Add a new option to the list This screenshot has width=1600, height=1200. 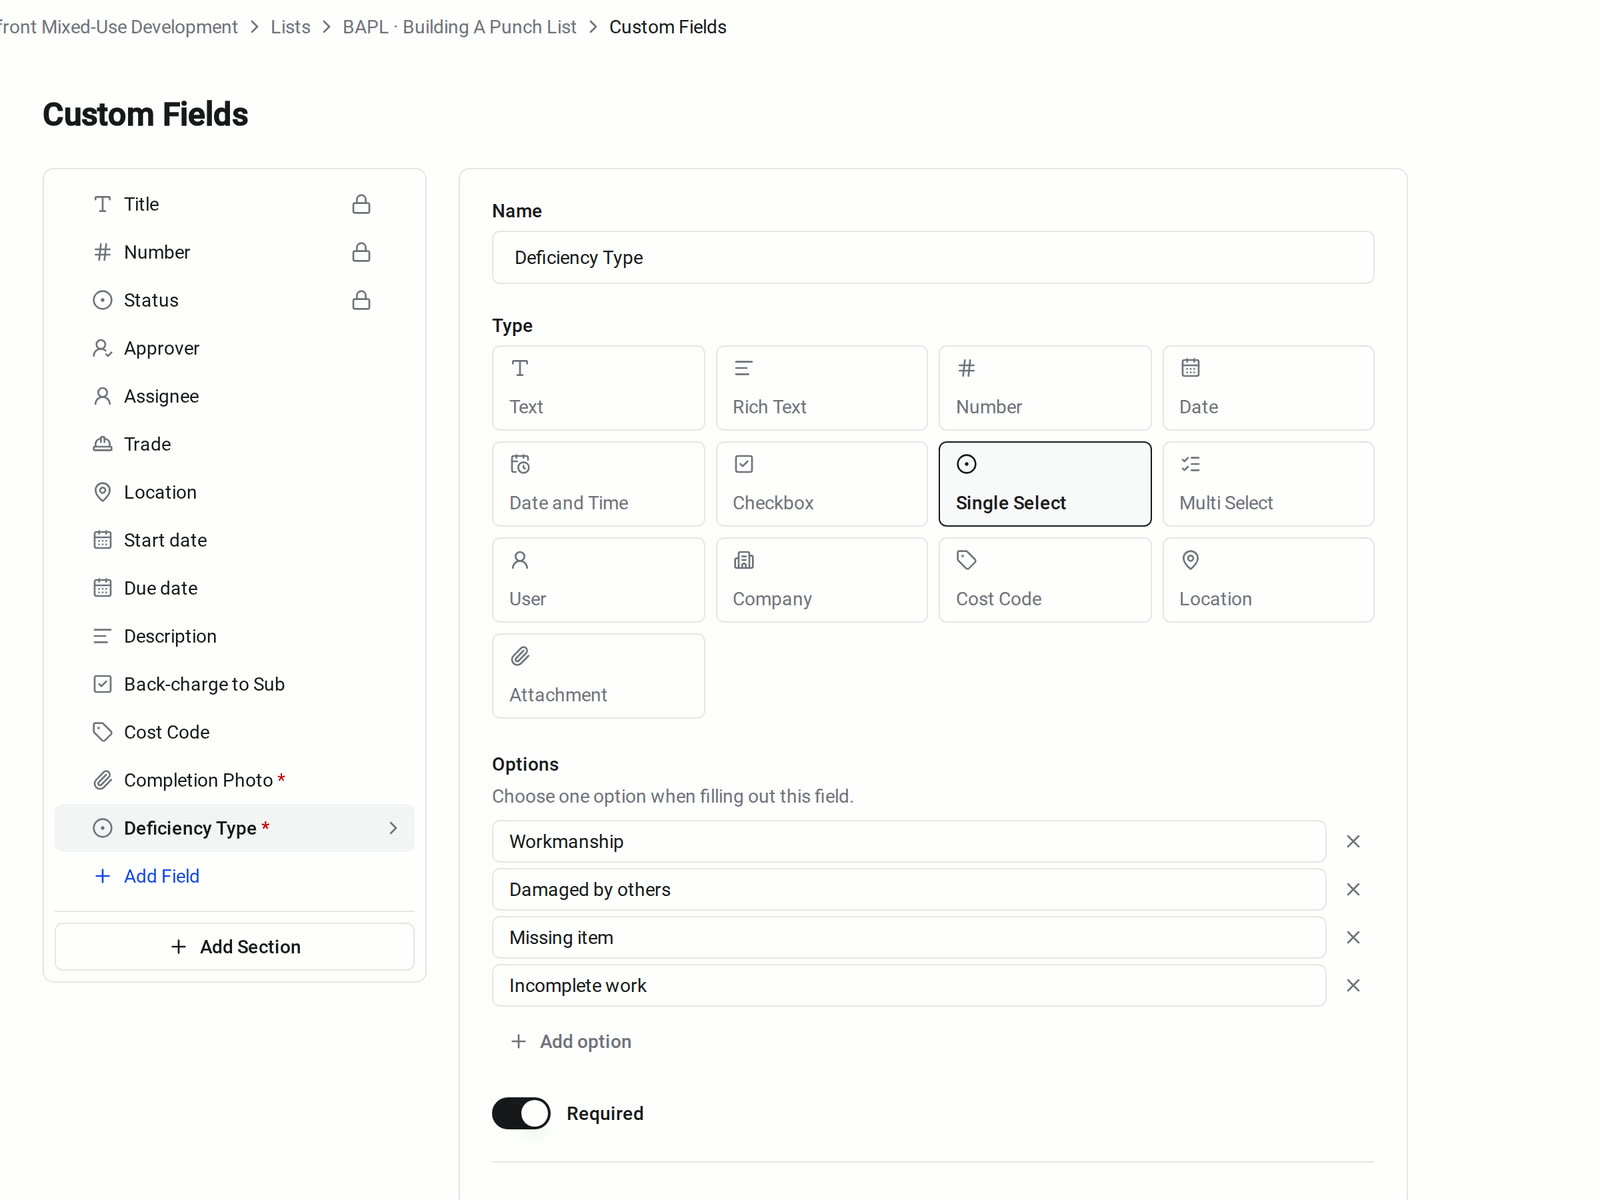pyautogui.click(x=571, y=1042)
